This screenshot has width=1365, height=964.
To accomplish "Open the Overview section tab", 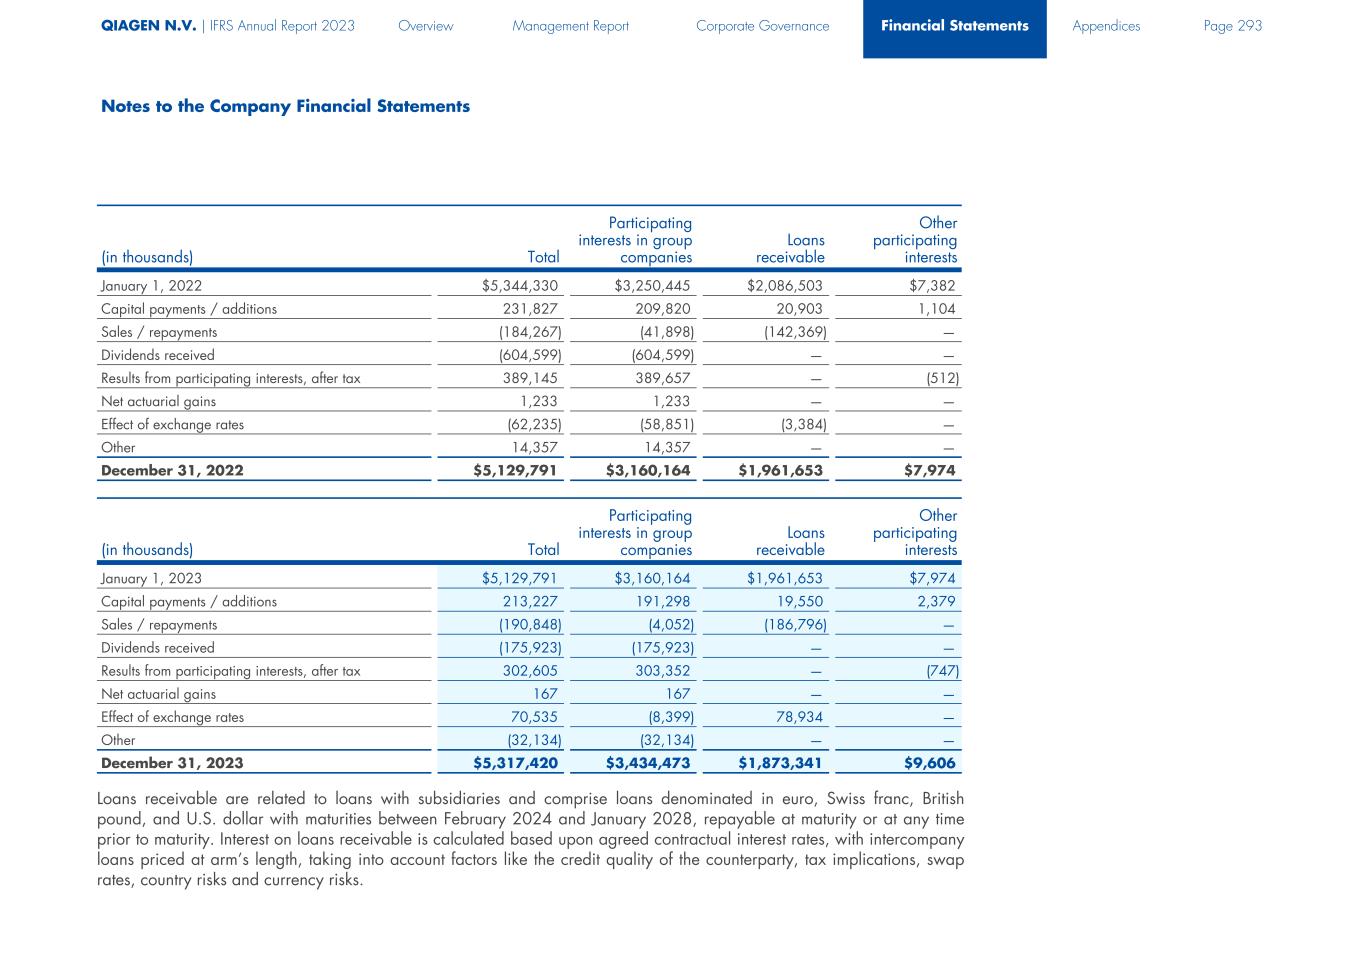I will pyautogui.click(x=425, y=26).
